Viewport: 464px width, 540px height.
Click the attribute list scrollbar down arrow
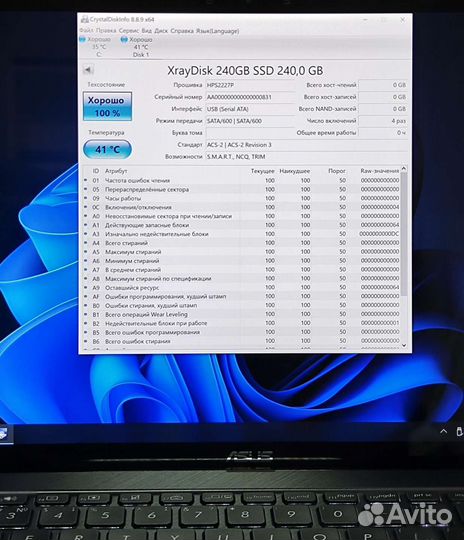404,345
